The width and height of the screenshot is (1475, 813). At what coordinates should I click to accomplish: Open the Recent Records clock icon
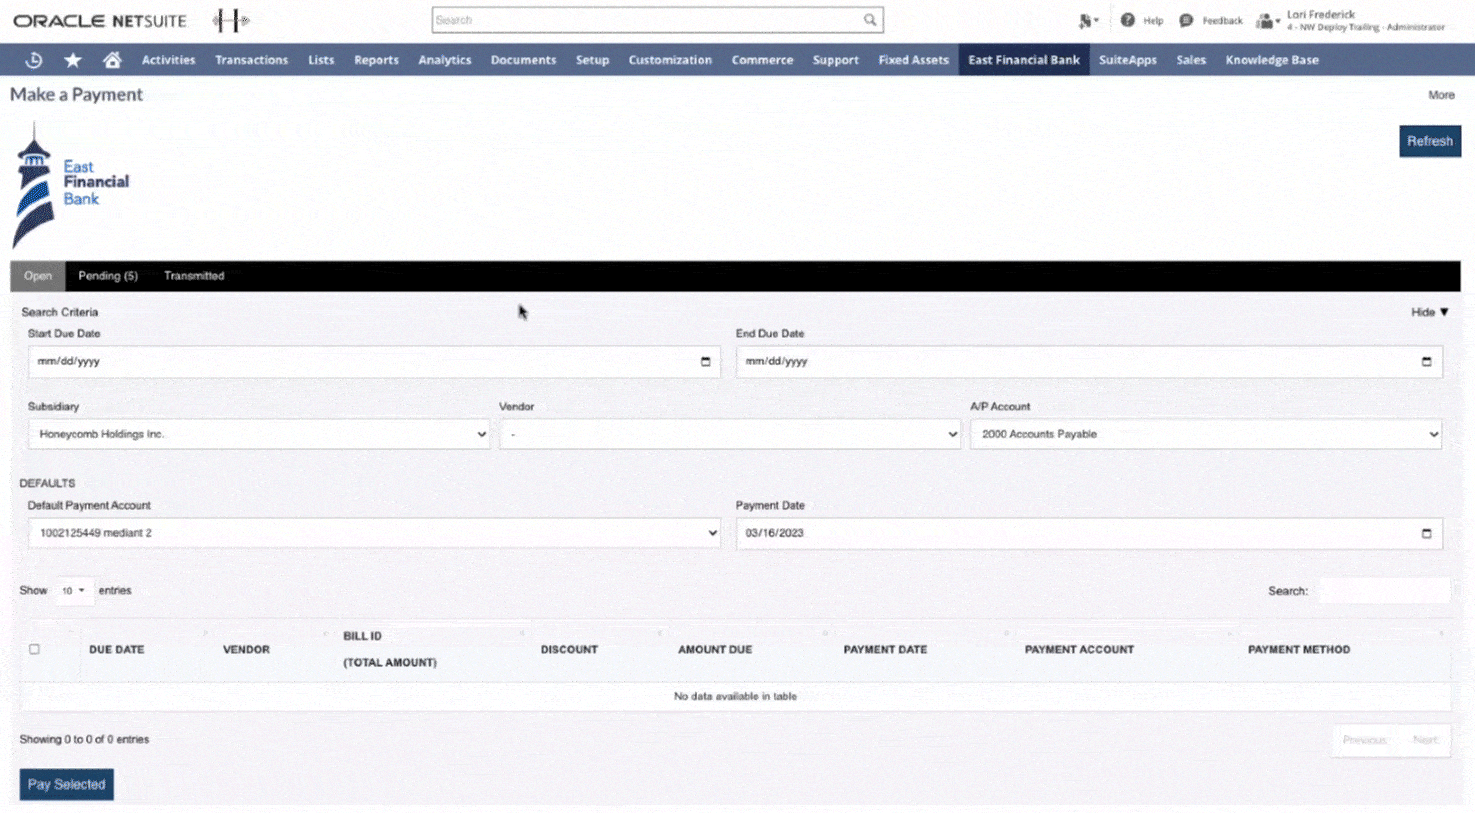tap(34, 60)
